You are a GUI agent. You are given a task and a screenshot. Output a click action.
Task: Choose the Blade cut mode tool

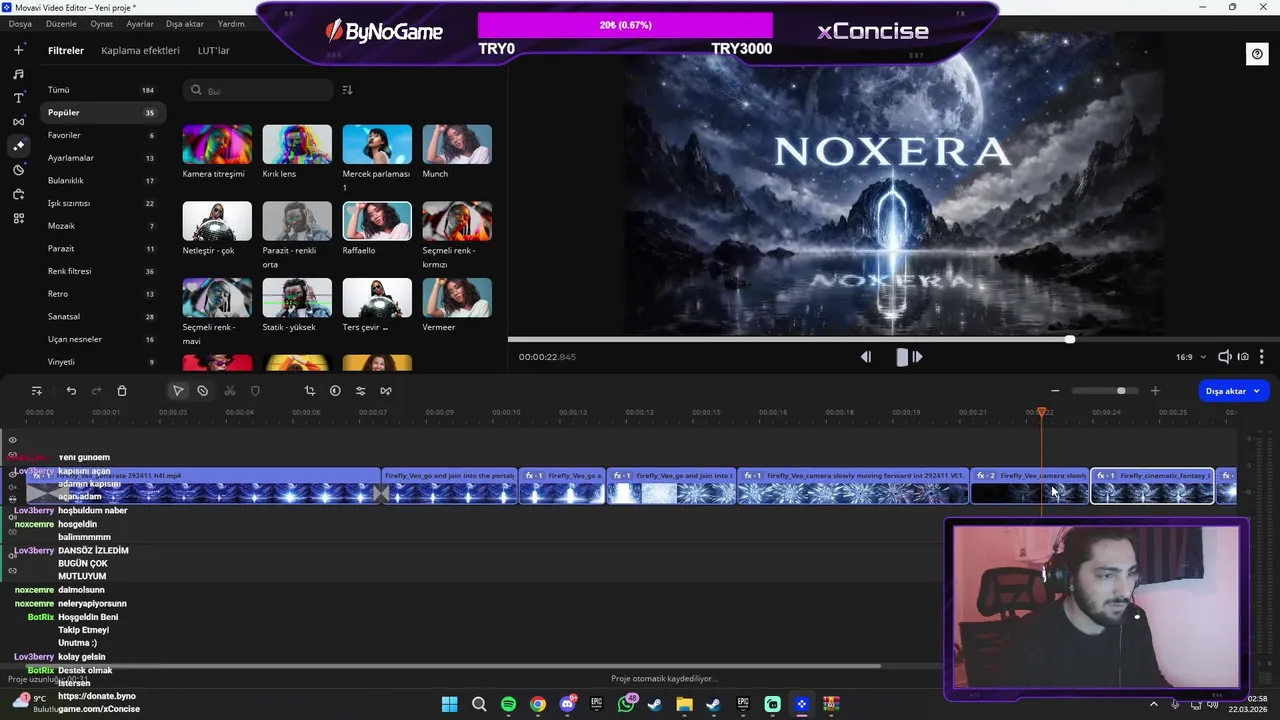coord(203,391)
